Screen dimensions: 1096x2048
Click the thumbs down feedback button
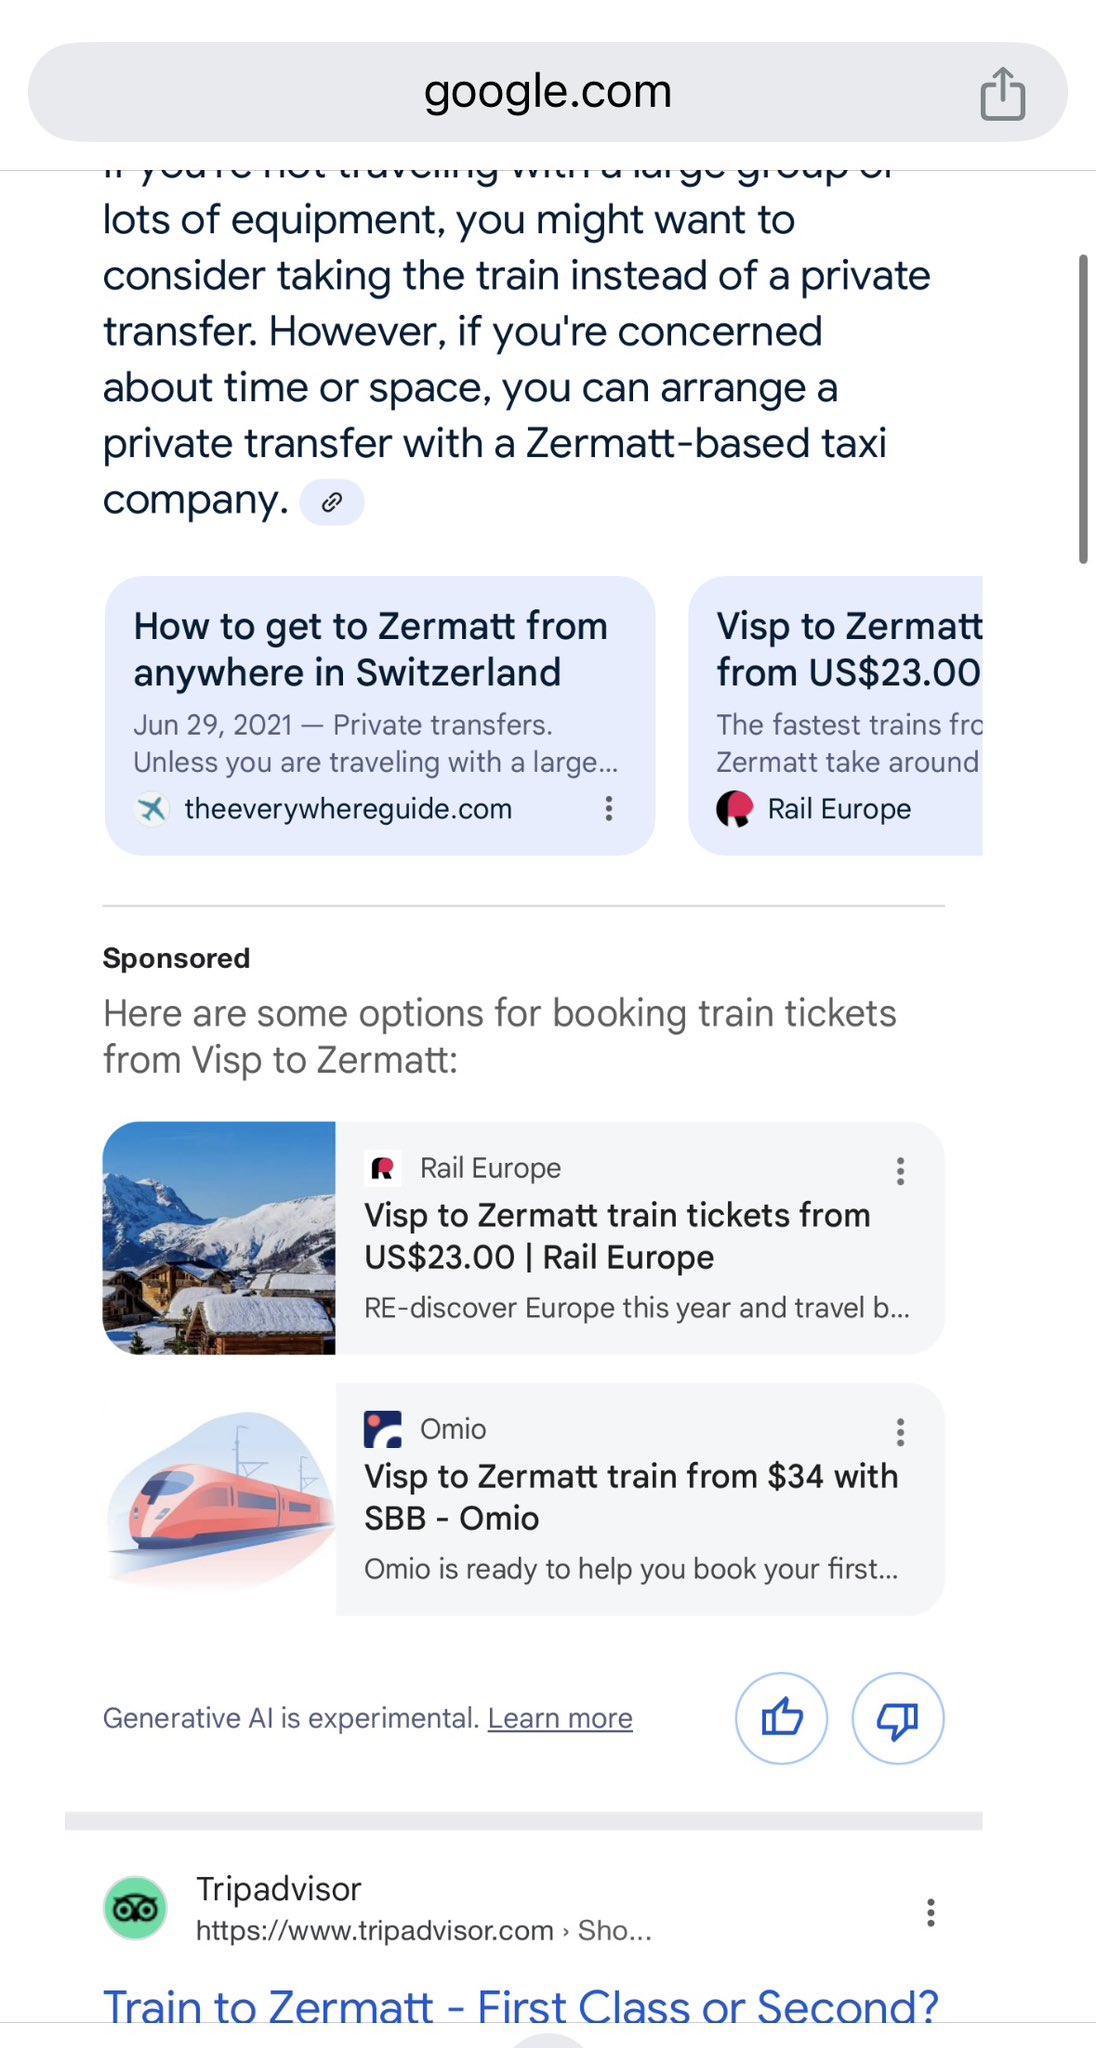(x=897, y=1718)
